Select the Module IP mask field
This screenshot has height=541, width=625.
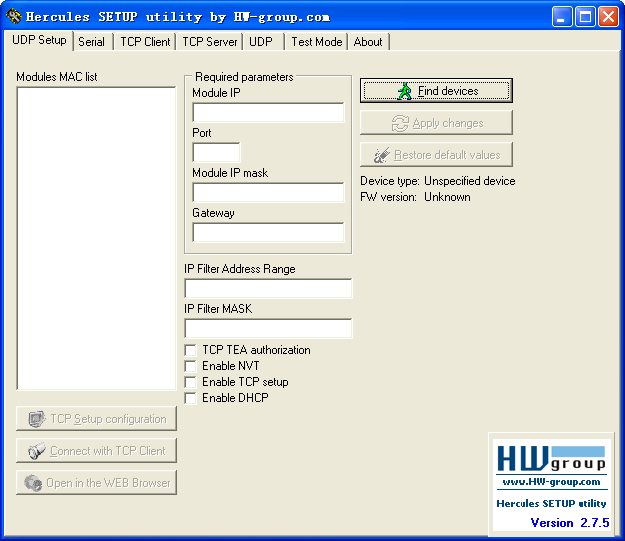(x=268, y=193)
